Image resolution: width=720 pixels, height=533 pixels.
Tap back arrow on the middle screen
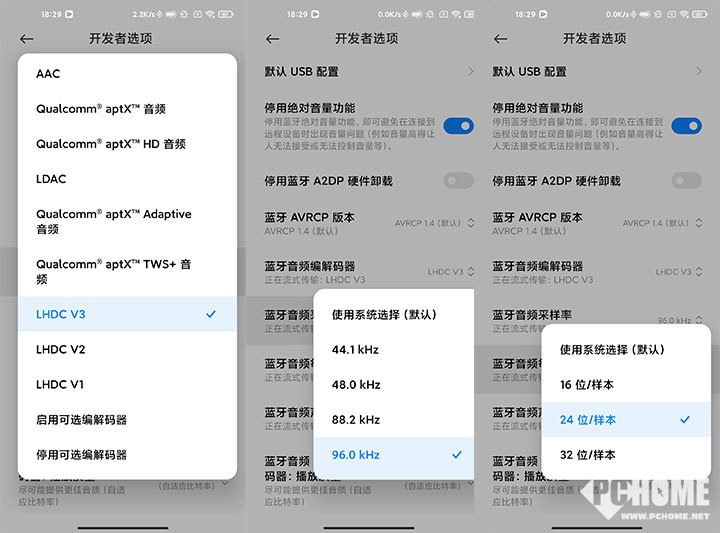pyautogui.click(x=273, y=39)
